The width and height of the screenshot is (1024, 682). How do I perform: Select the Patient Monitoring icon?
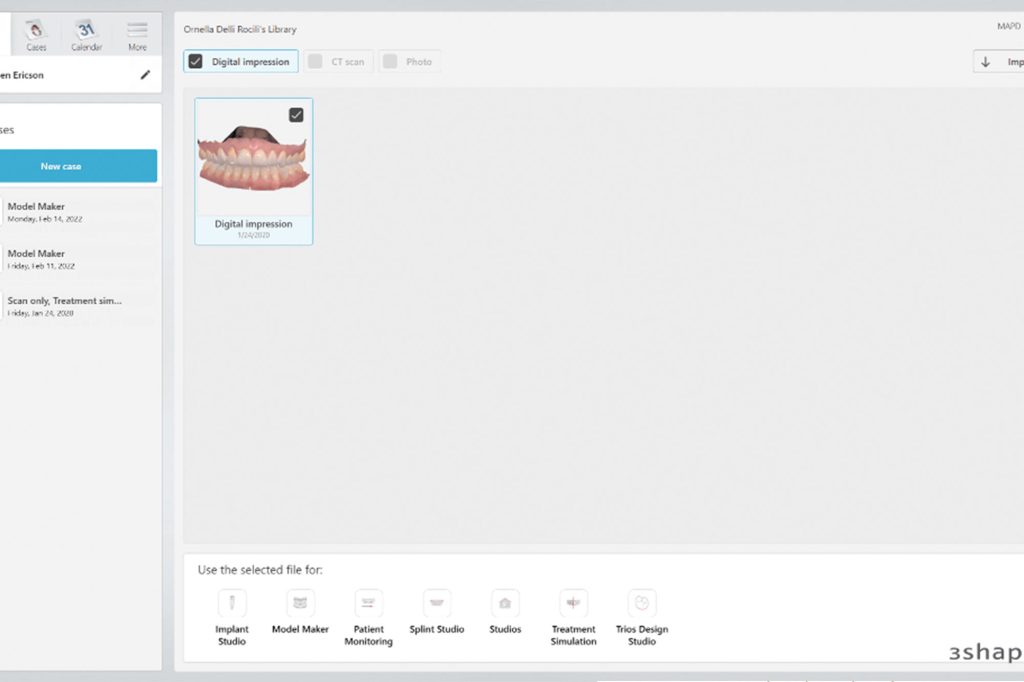pos(368,612)
